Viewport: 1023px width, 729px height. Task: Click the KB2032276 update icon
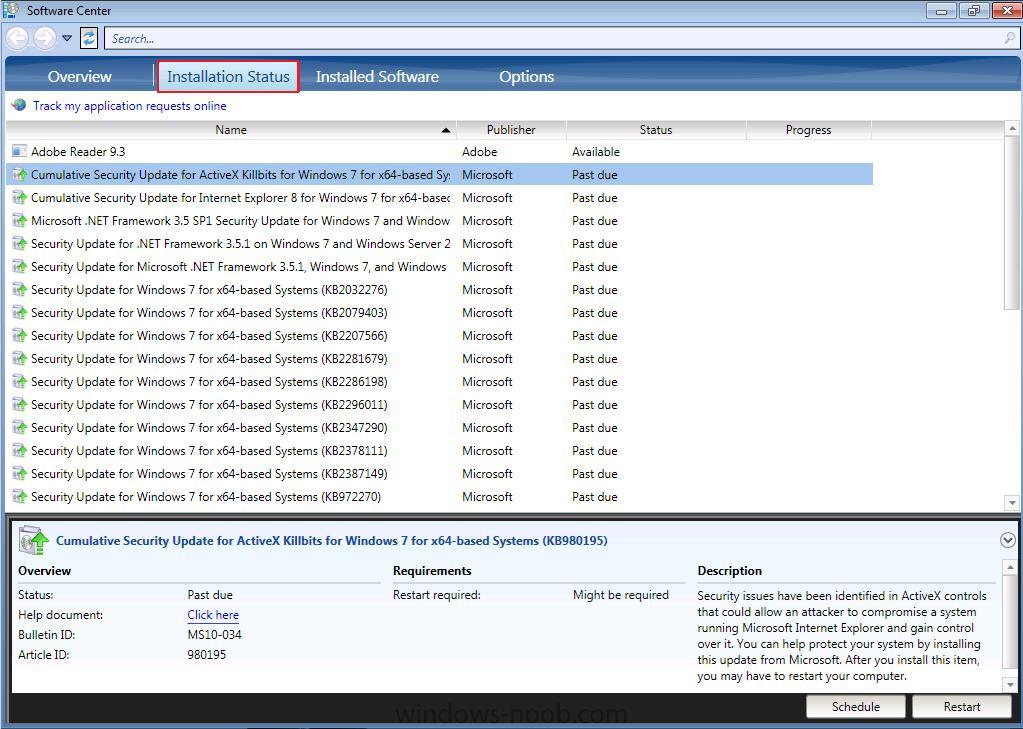(20, 289)
